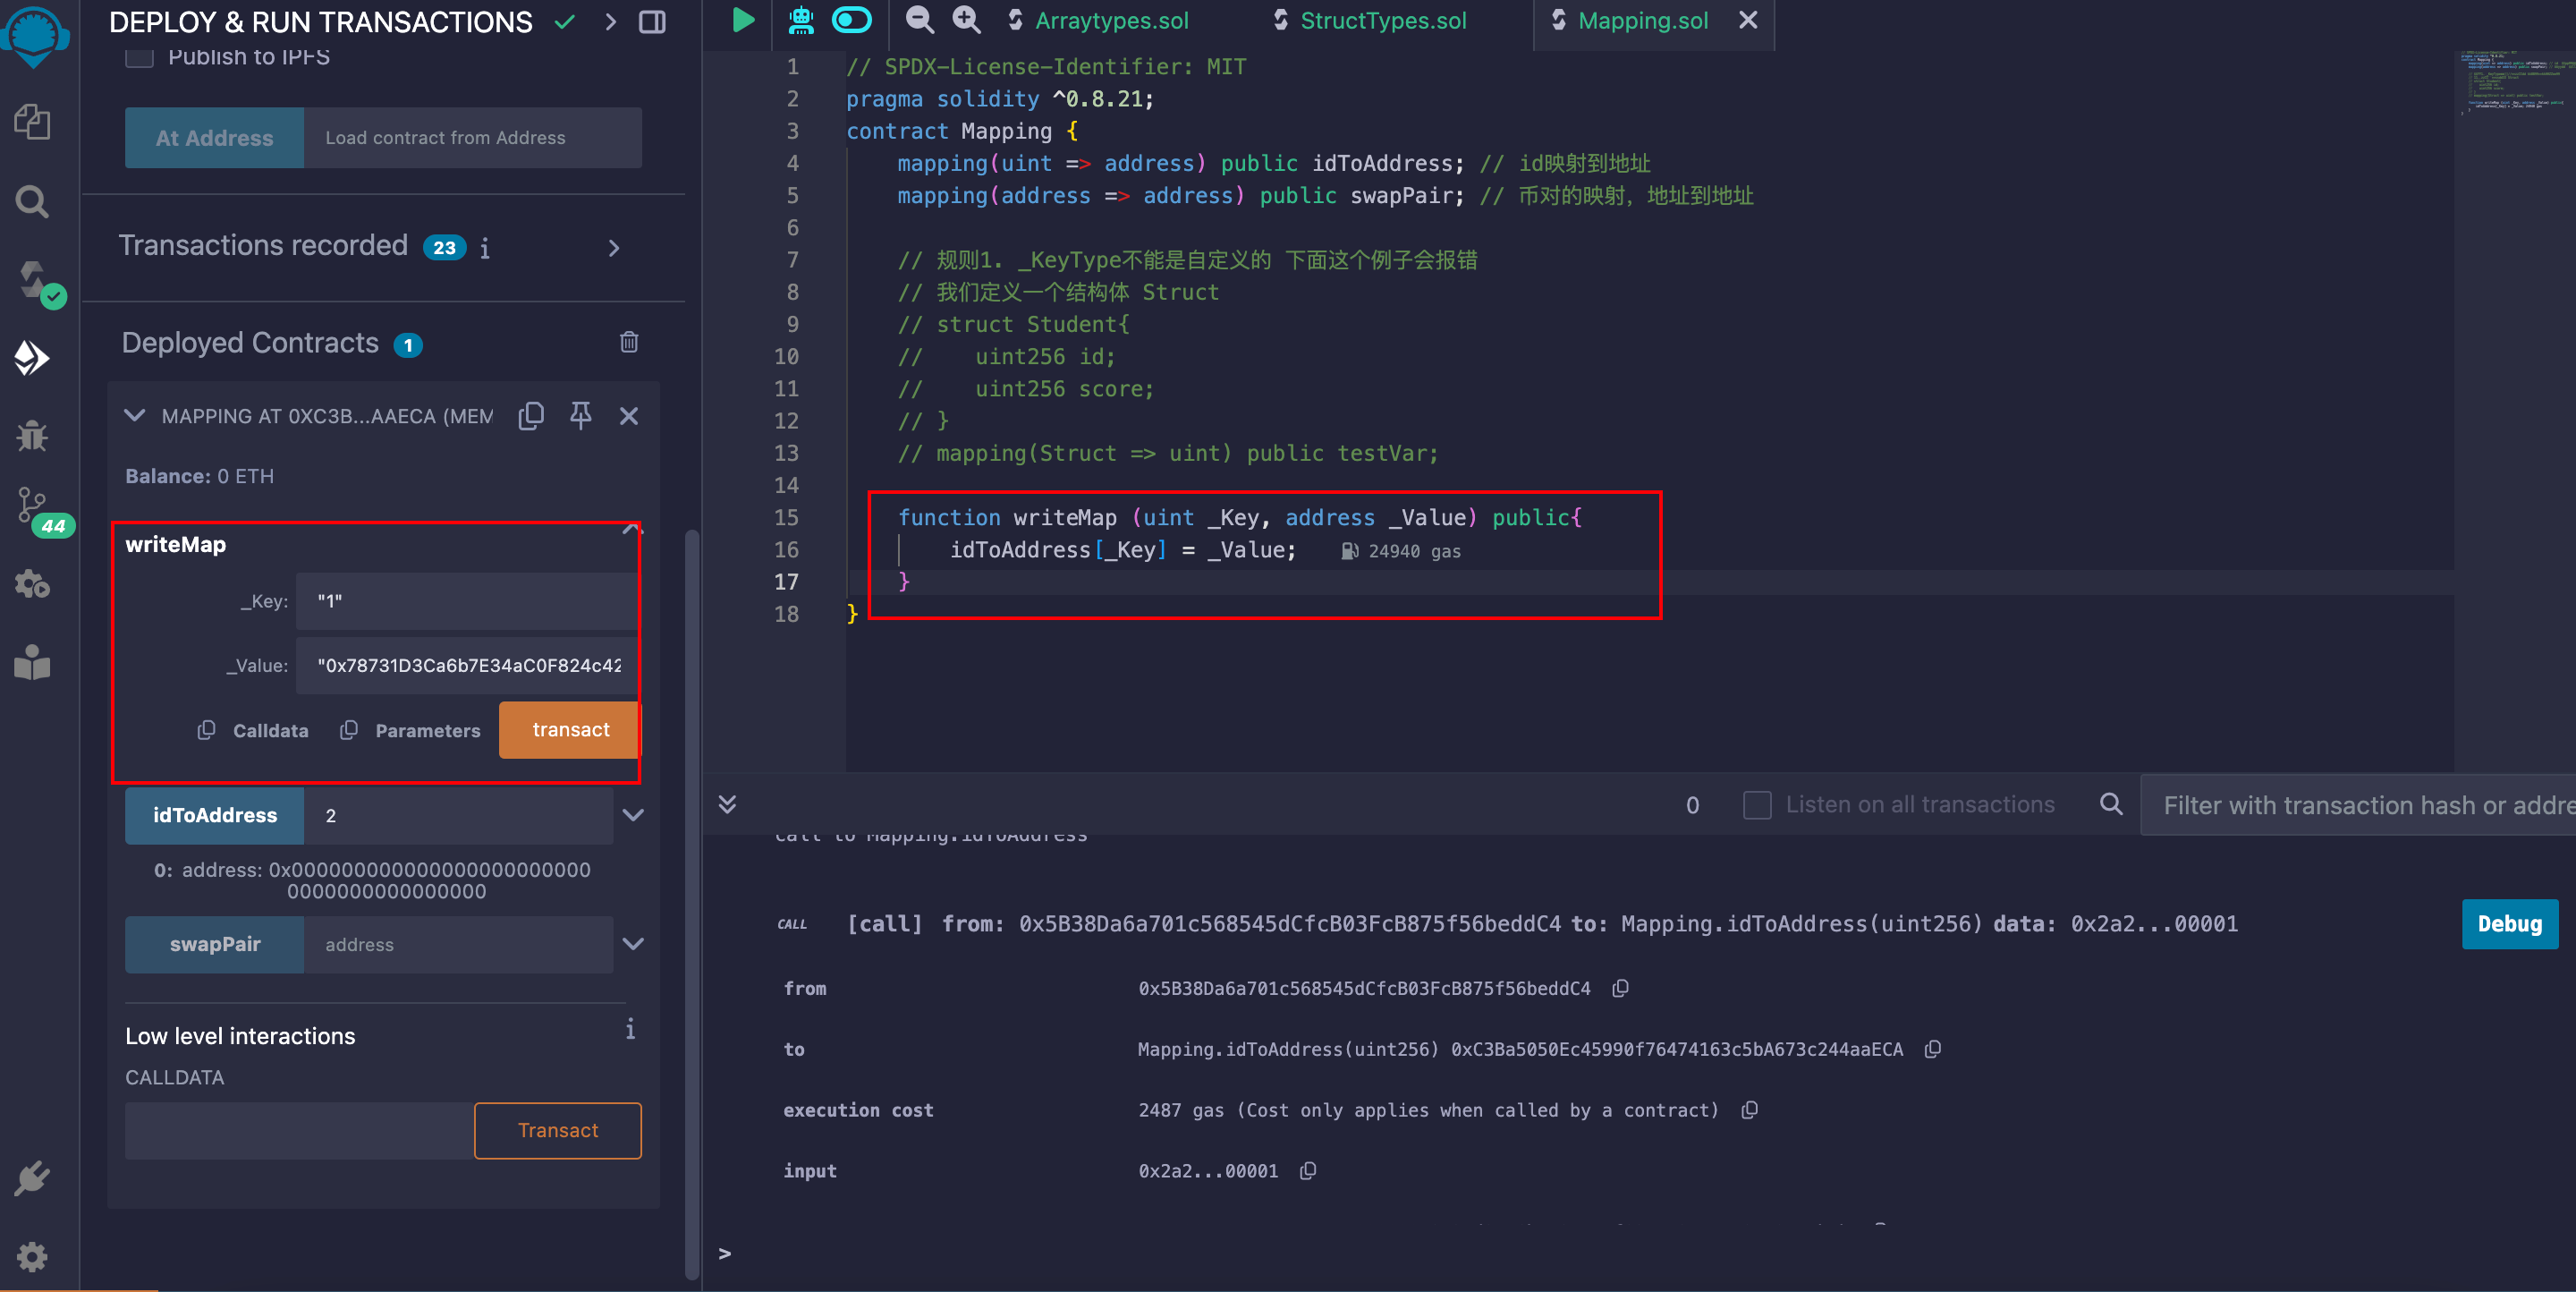Copy the execution cost value
The width and height of the screenshot is (2576, 1292).
[x=1749, y=1110]
